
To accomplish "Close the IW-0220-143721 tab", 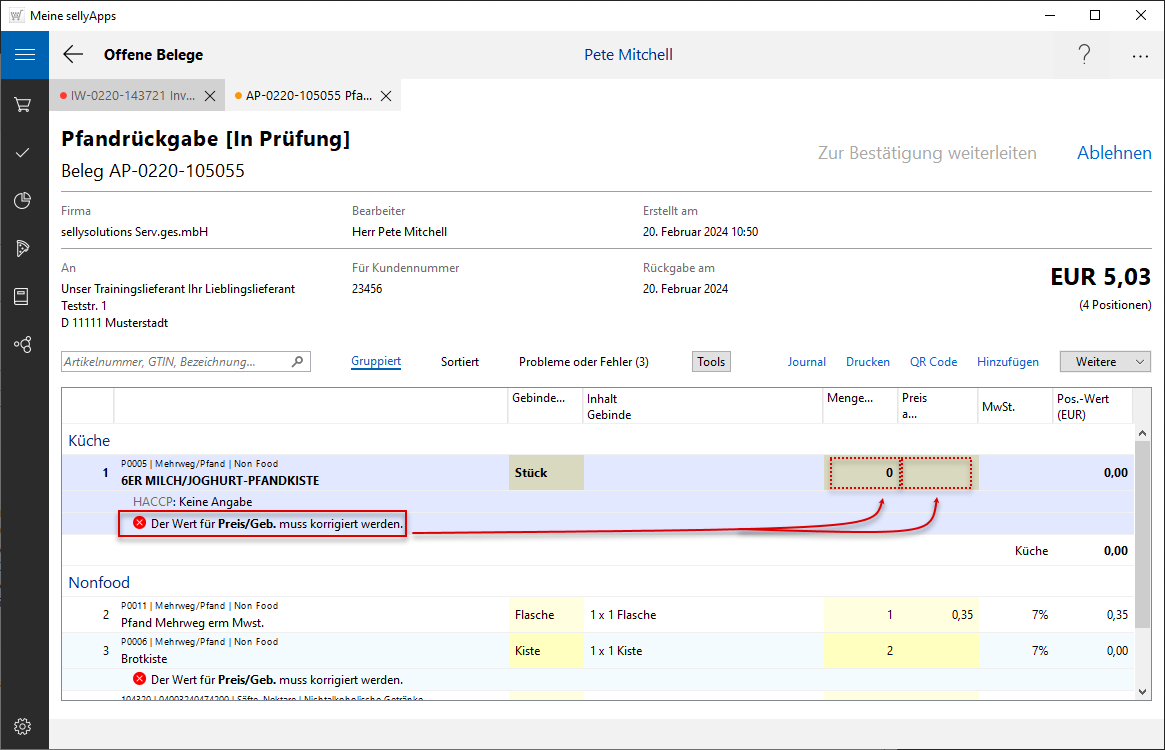I will click(210, 97).
